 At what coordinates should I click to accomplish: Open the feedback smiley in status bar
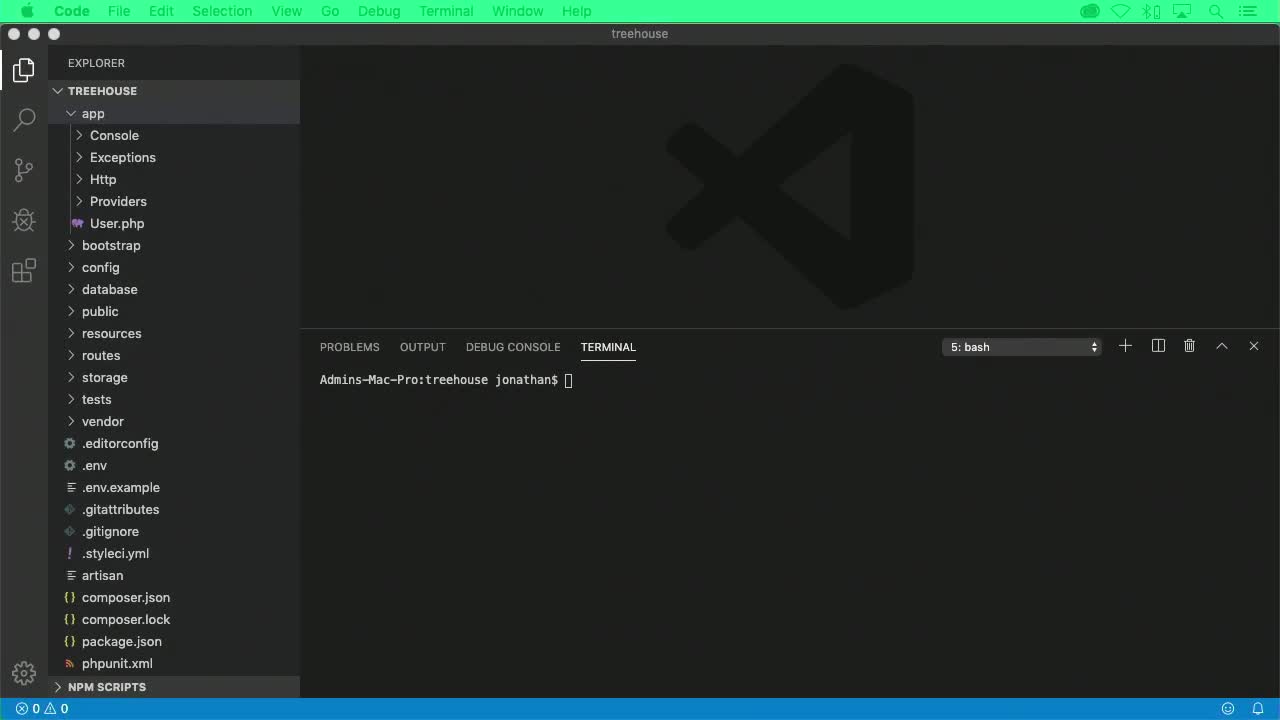click(x=1228, y=709)
